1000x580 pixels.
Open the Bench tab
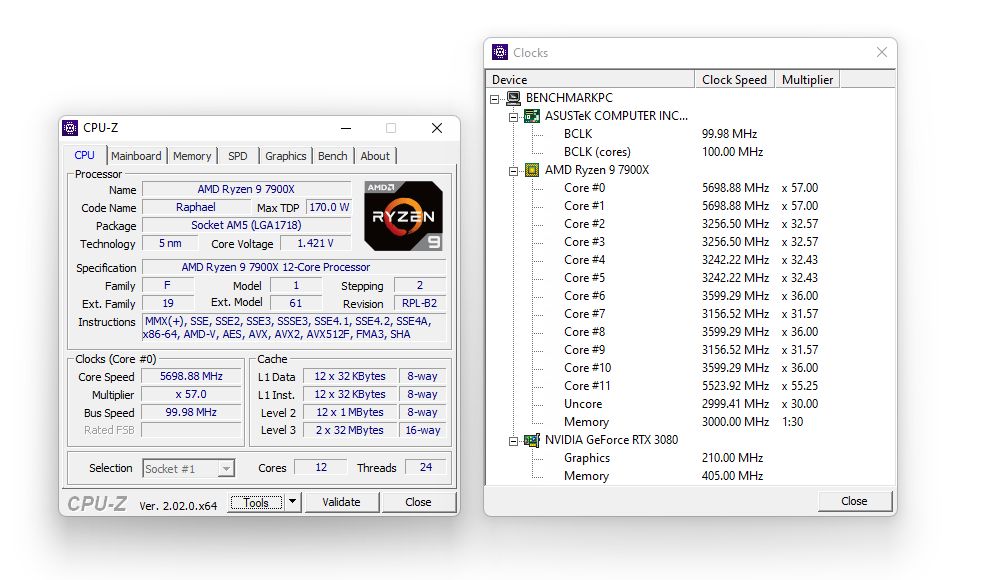[x=333, y=156]
